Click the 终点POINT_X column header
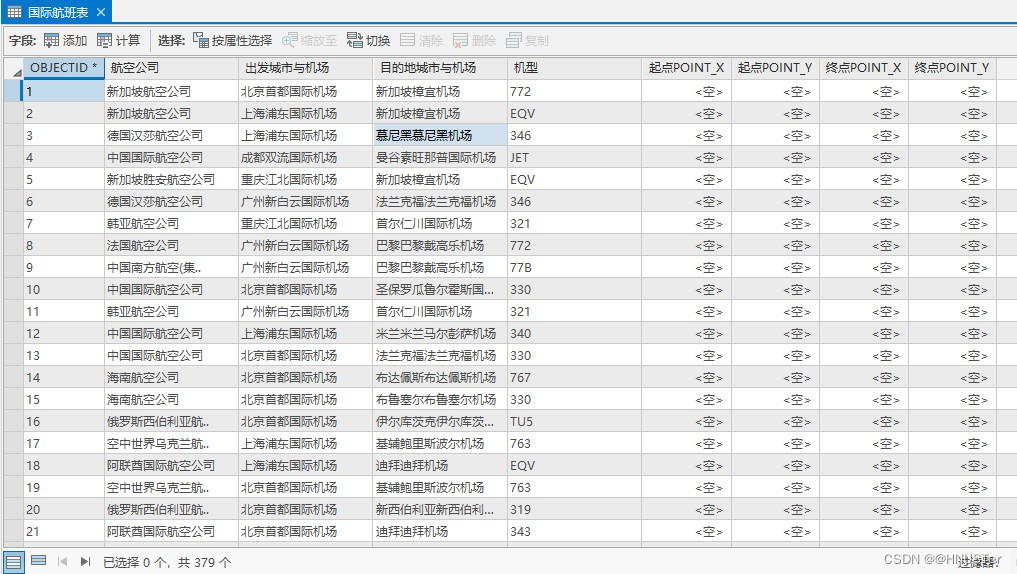The height and width of the screenshot is (574, 1017). tap(863, 67)
